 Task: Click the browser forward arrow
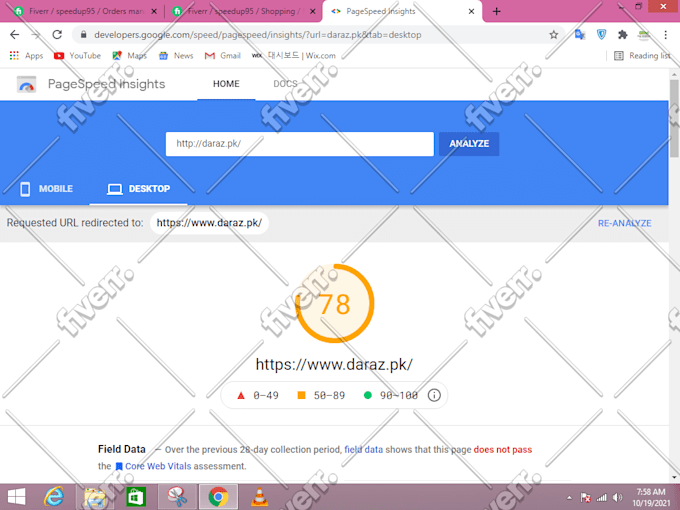click(36, 35)
